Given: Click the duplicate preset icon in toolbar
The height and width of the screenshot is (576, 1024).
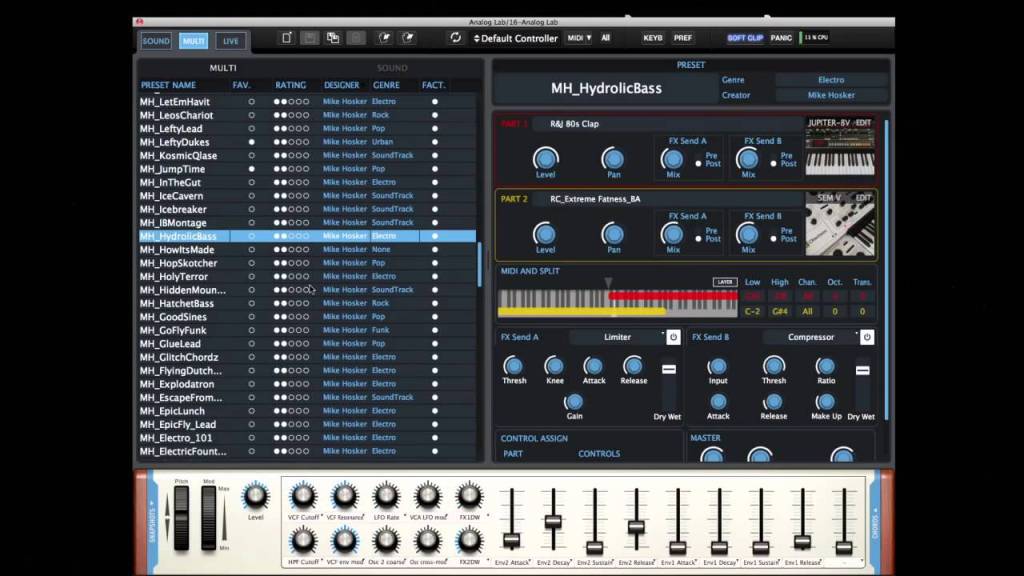Looking at the screenshot, I should click(332, 38).
